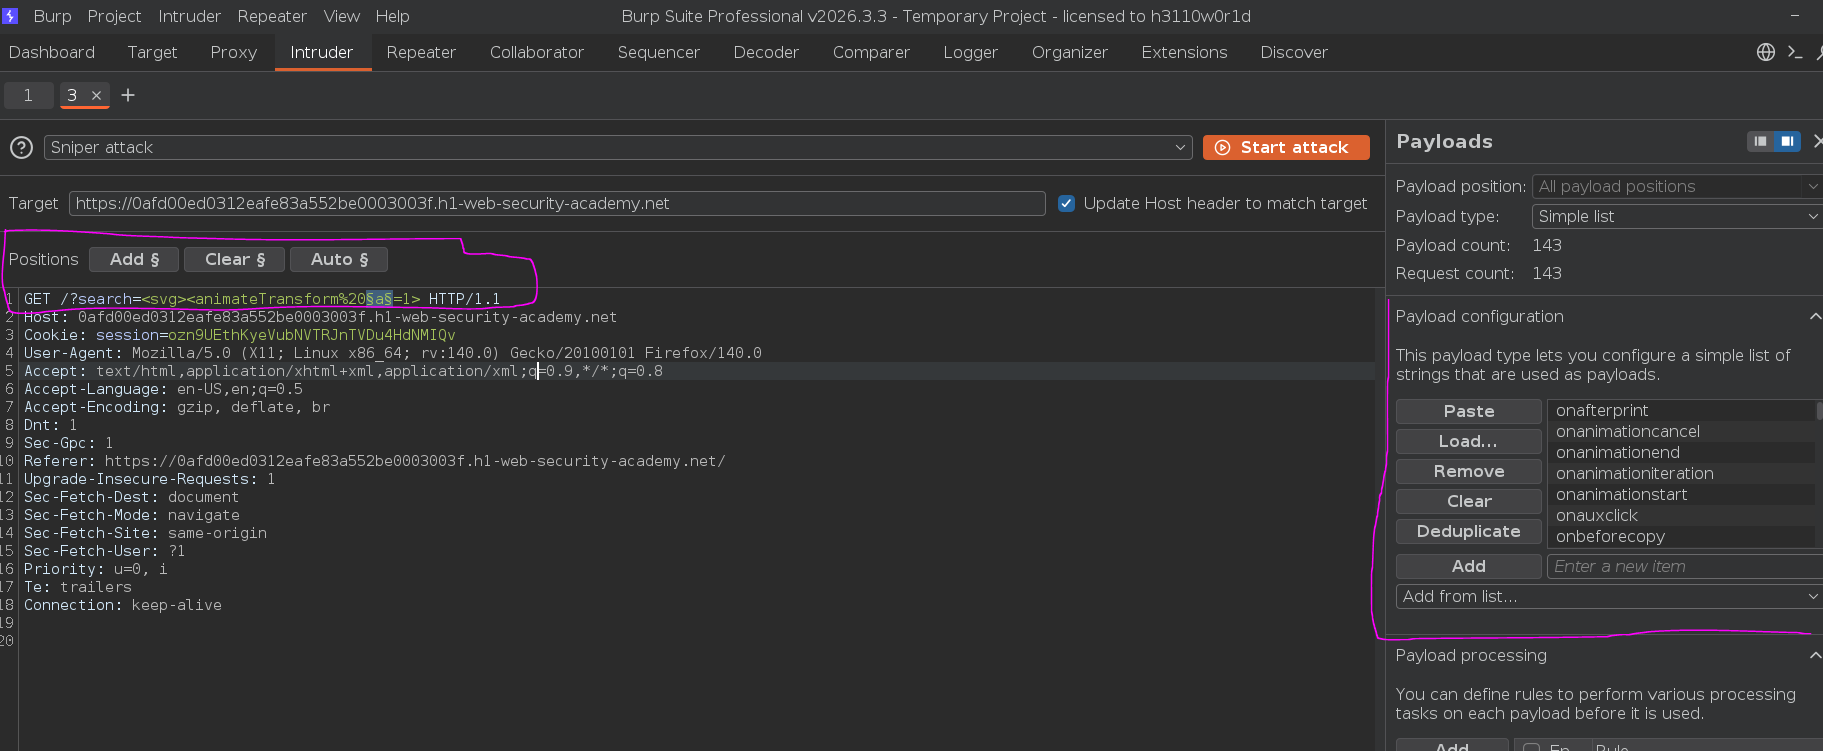Select onanimationiteration in the payload list
1823x751 pixels.
pos(1681,473)
